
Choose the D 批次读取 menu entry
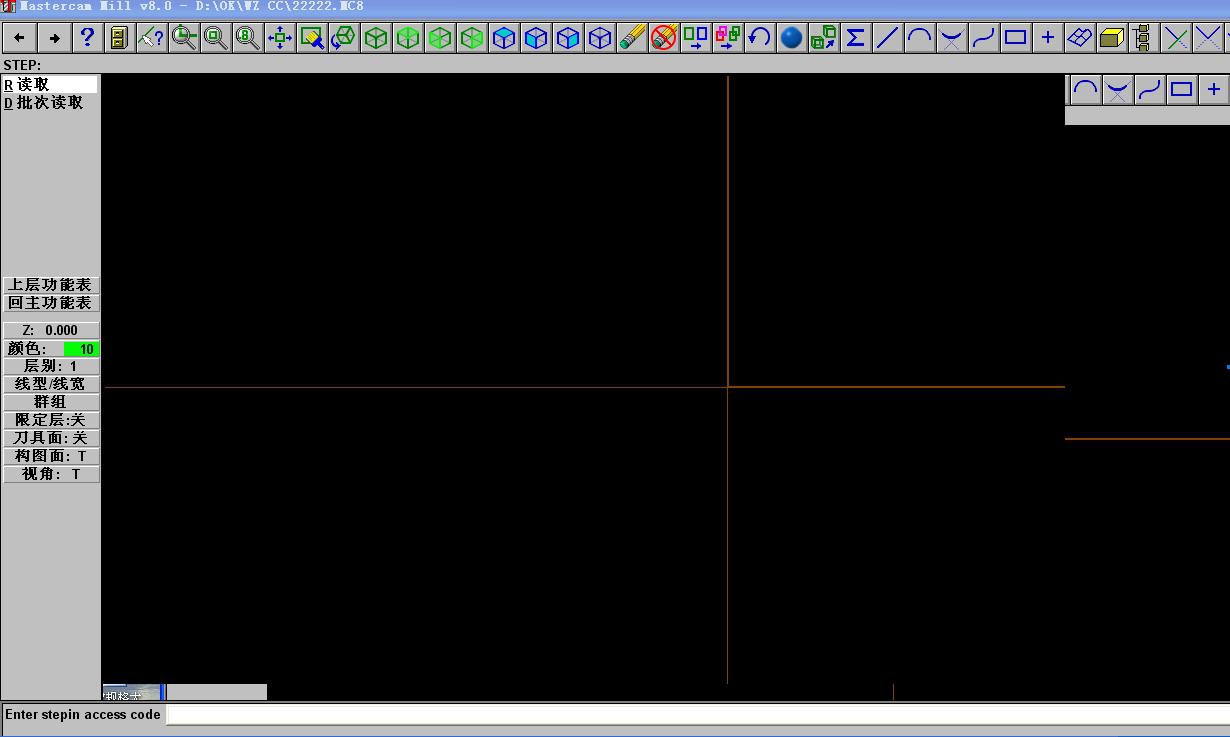pyautogui.click(x=50, y=103)
